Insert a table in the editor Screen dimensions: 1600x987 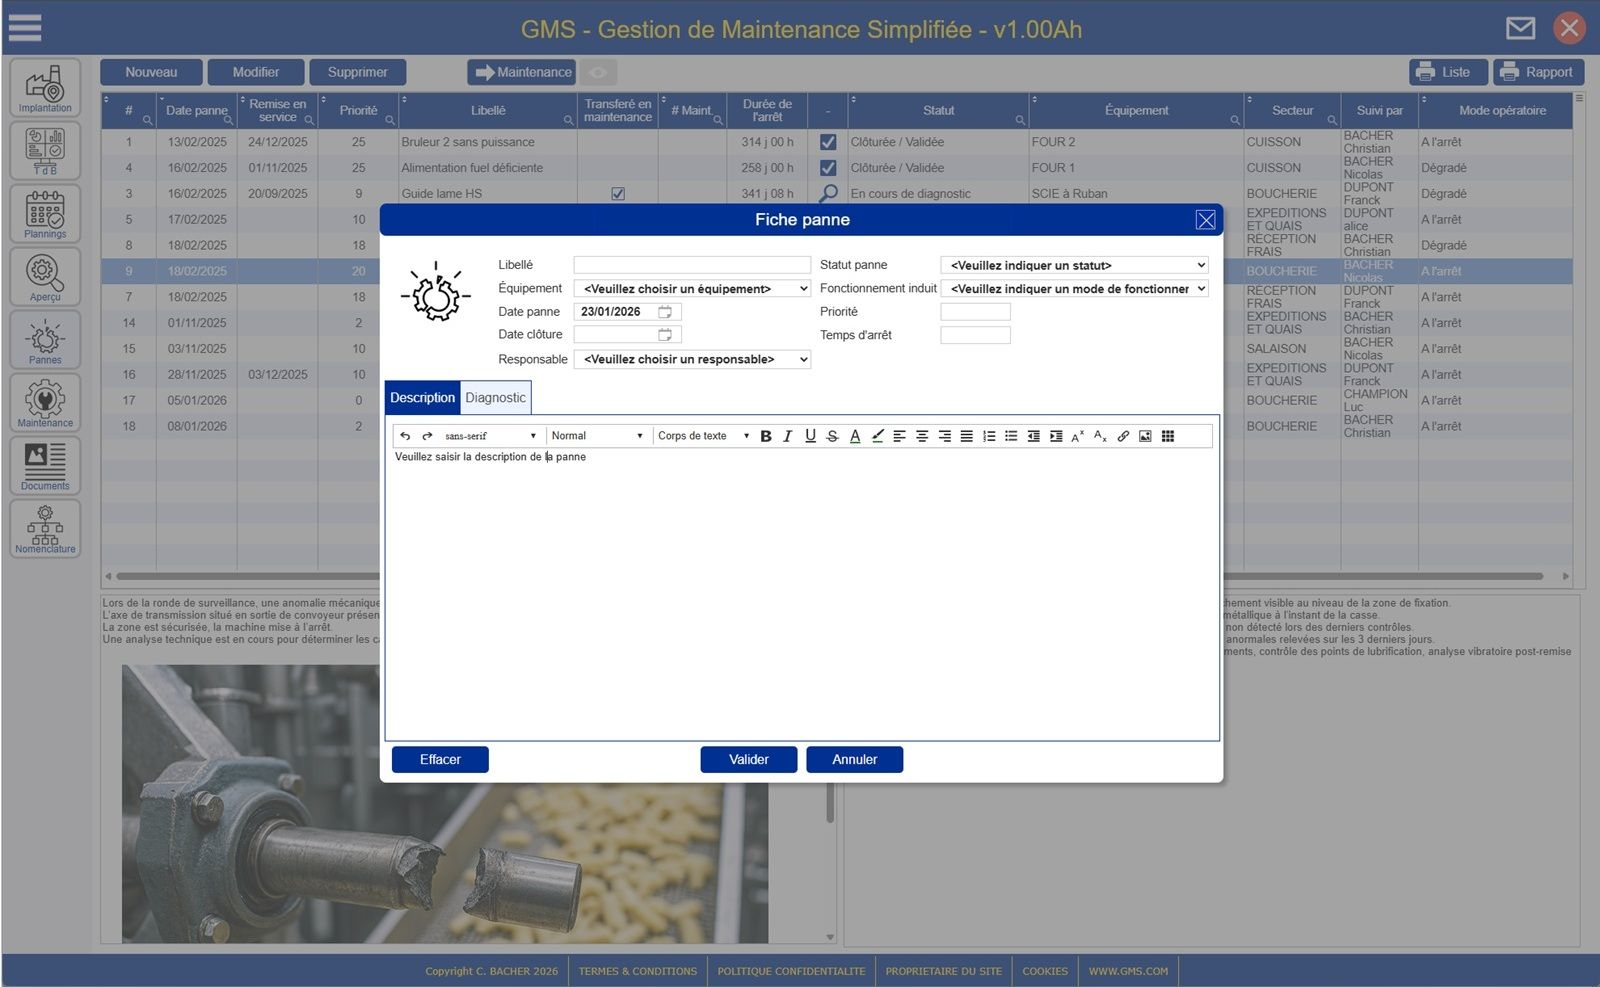[x=1168, y=436]
